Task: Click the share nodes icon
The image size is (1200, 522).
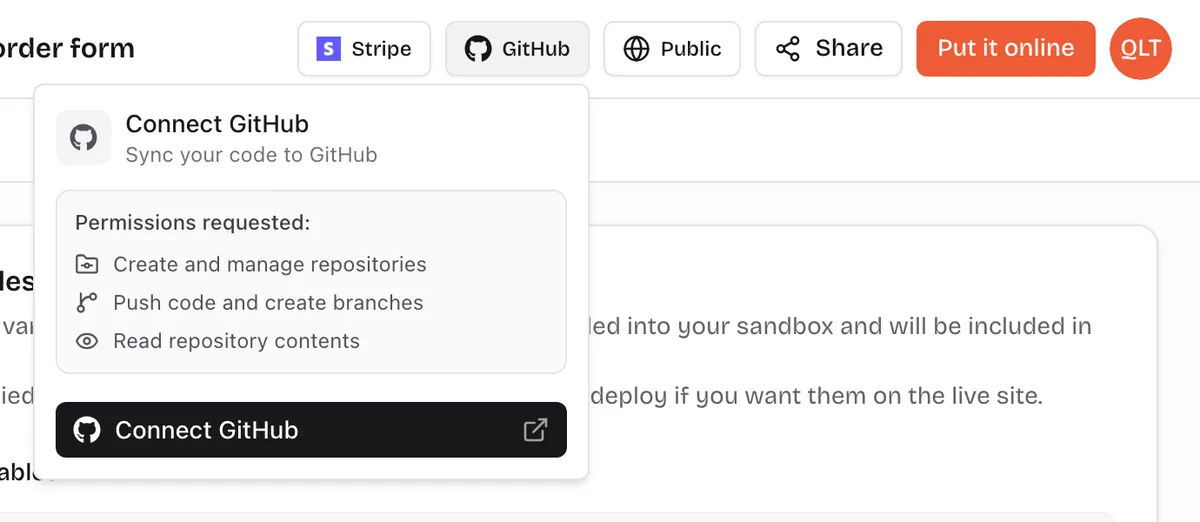Action: (x=788, y=49)
